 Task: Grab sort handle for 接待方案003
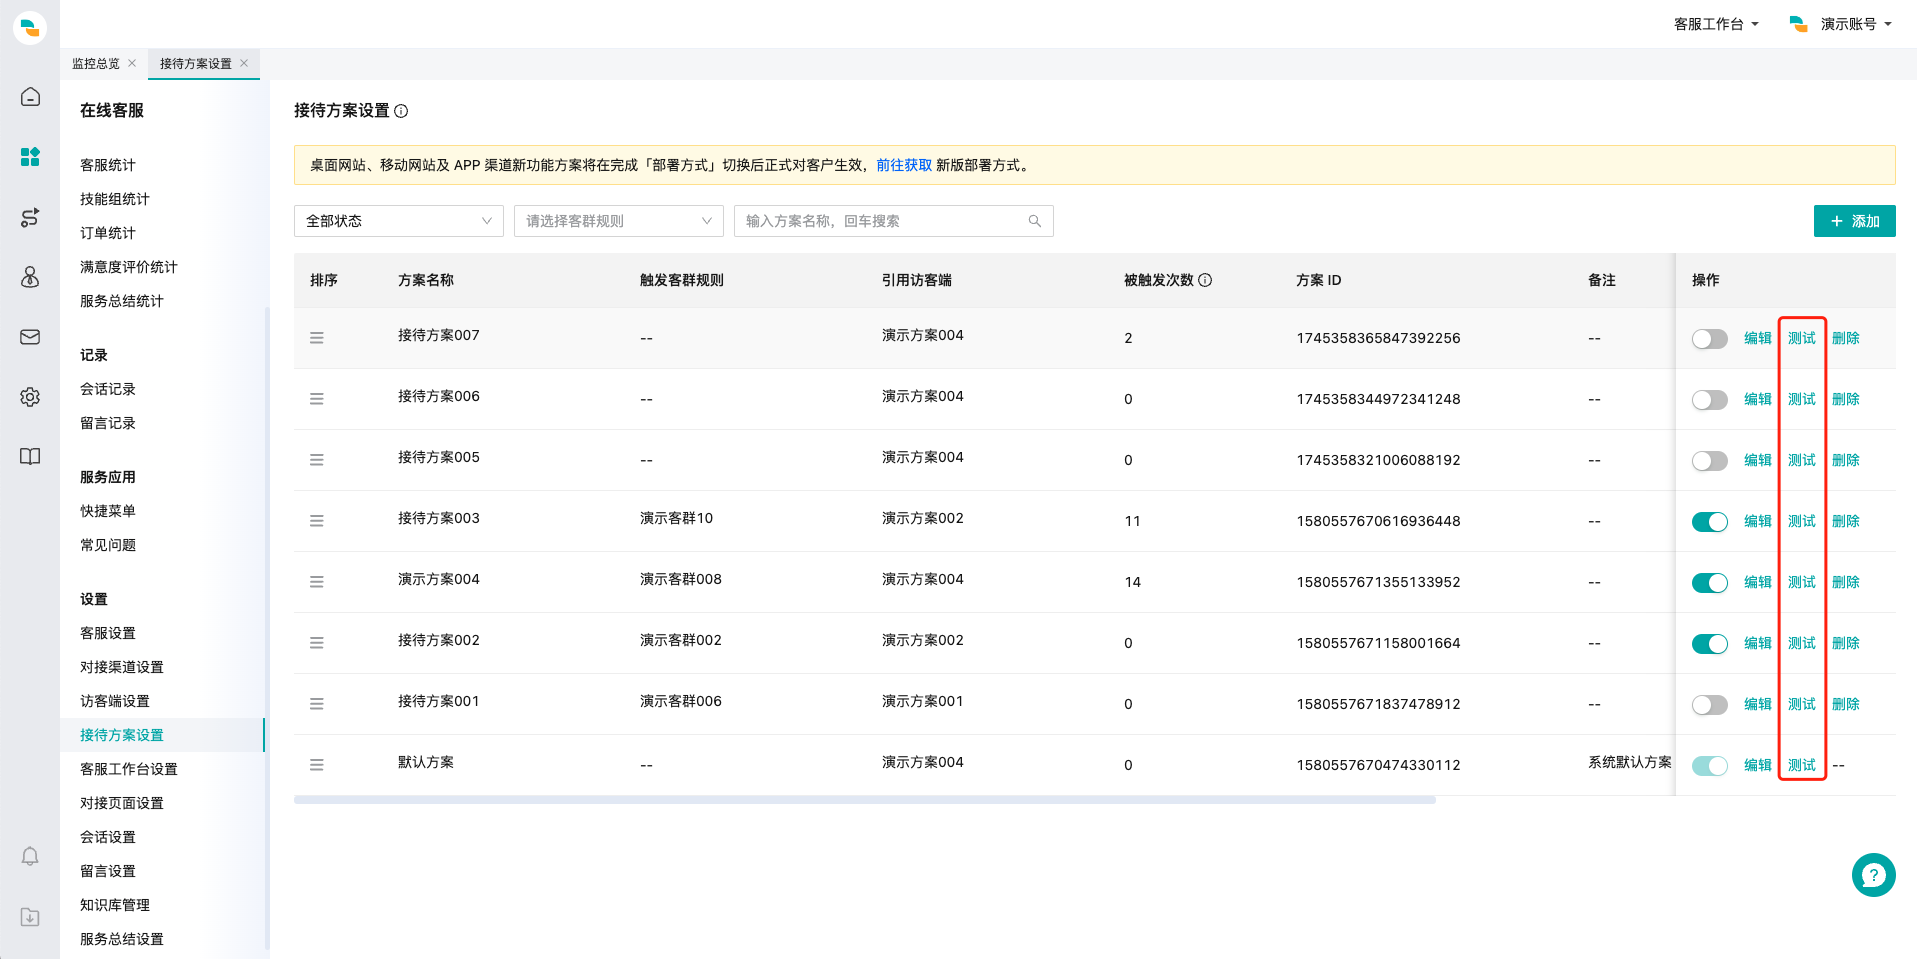[x=317, y=521]
